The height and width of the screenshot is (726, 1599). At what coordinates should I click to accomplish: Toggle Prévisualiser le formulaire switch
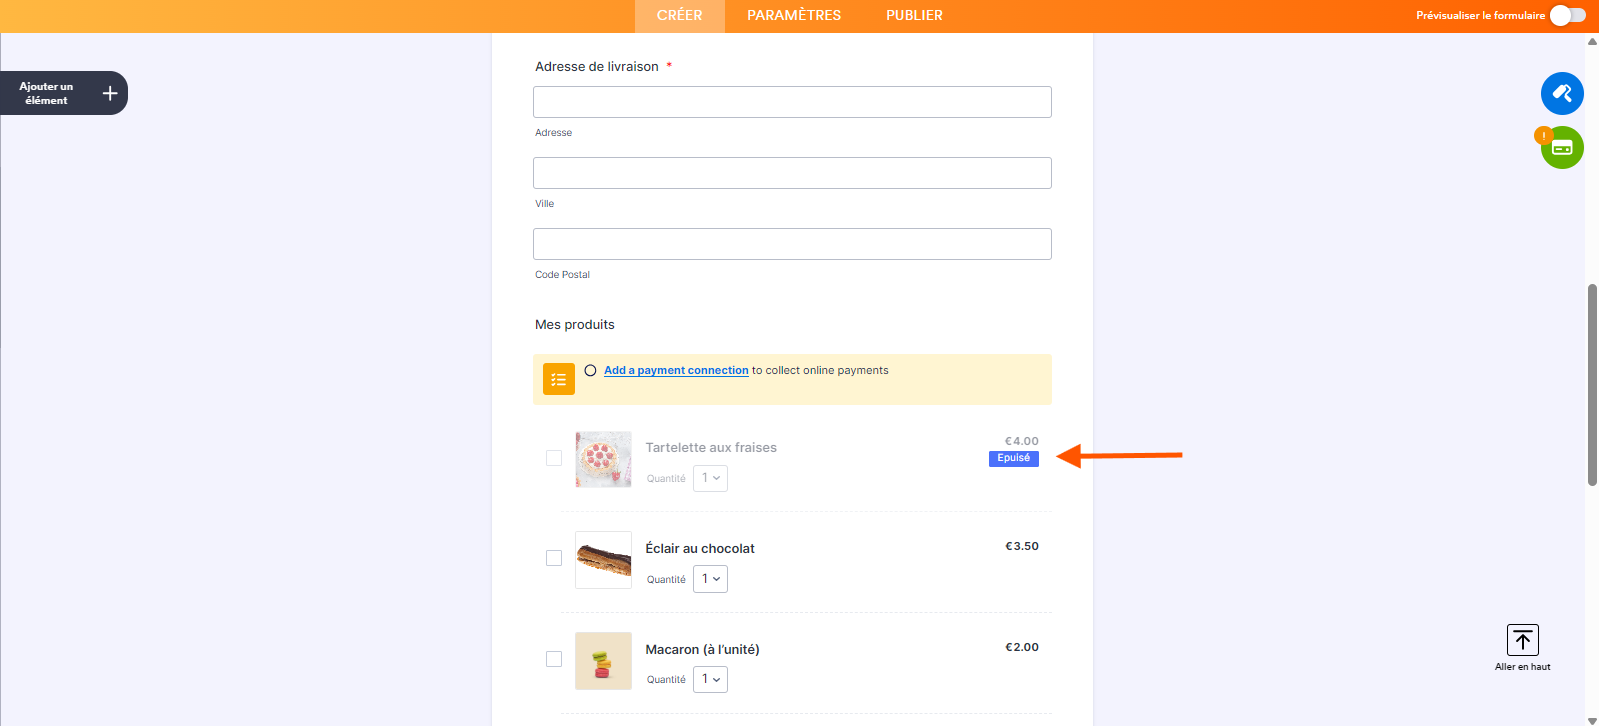1567,15
